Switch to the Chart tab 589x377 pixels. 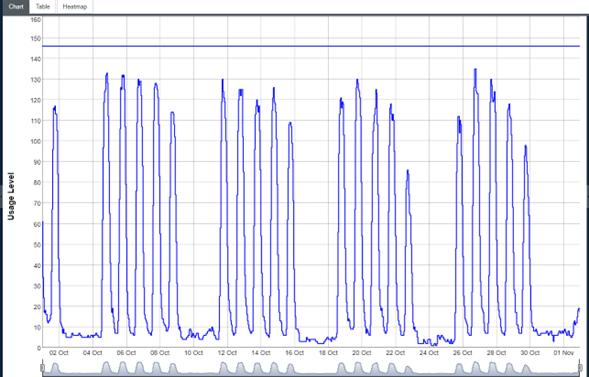(16, 7)
